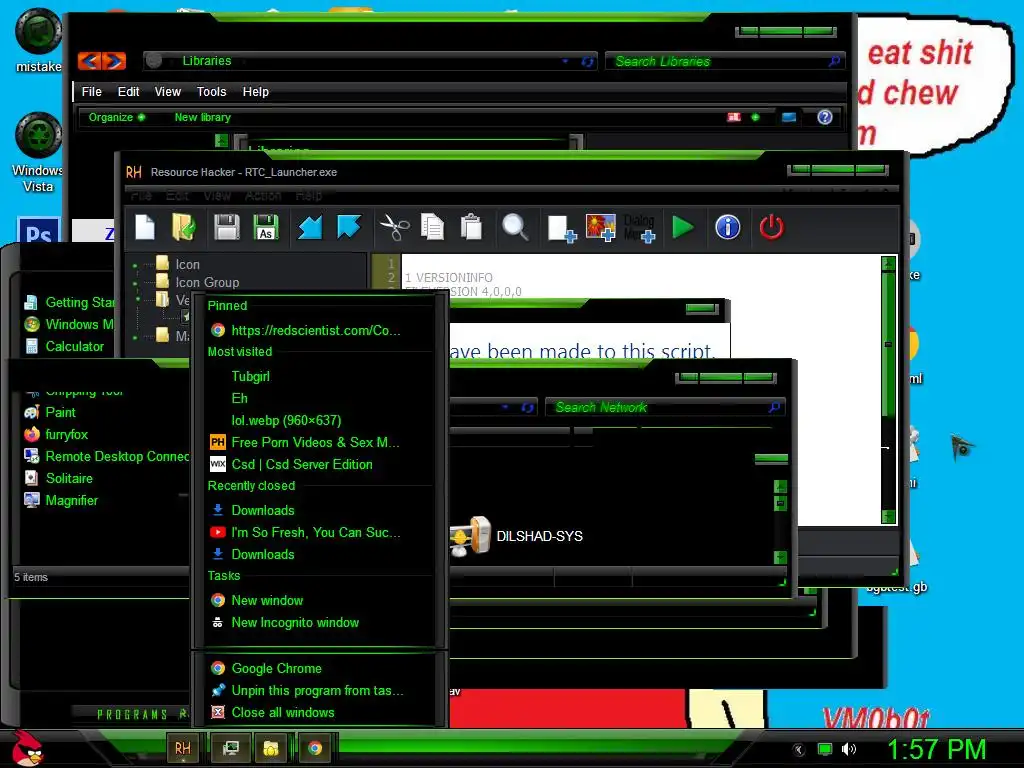This screenshot has width=1024, height=768.
Task: Open Windows Vista recycle desktop icon
Action: point(38,153)
